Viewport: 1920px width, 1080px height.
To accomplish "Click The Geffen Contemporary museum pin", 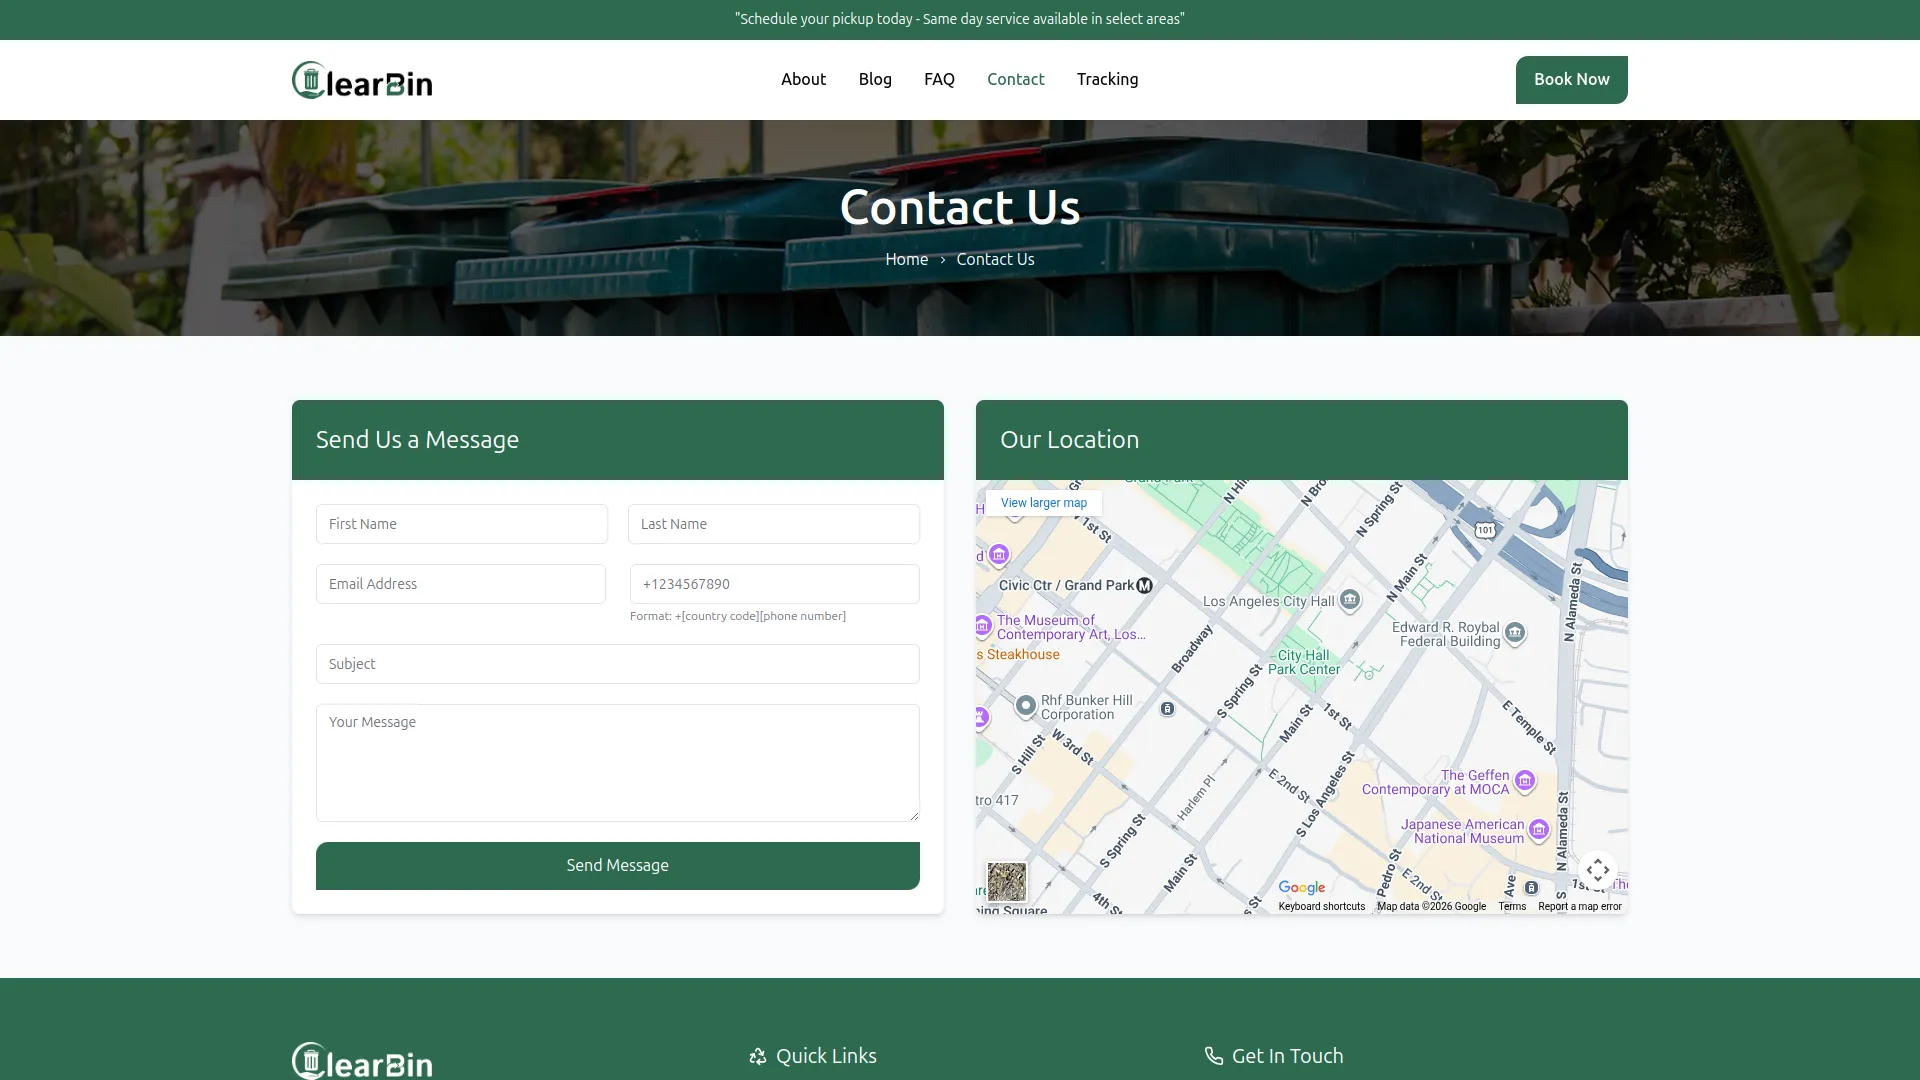I will coord(1524,781).
